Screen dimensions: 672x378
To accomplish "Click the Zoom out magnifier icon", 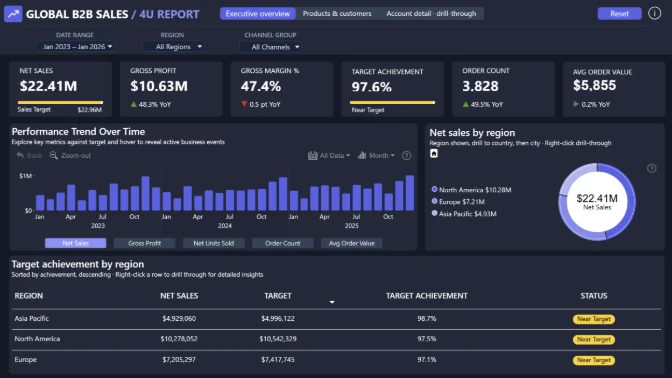I will click(x=54, y=155).
